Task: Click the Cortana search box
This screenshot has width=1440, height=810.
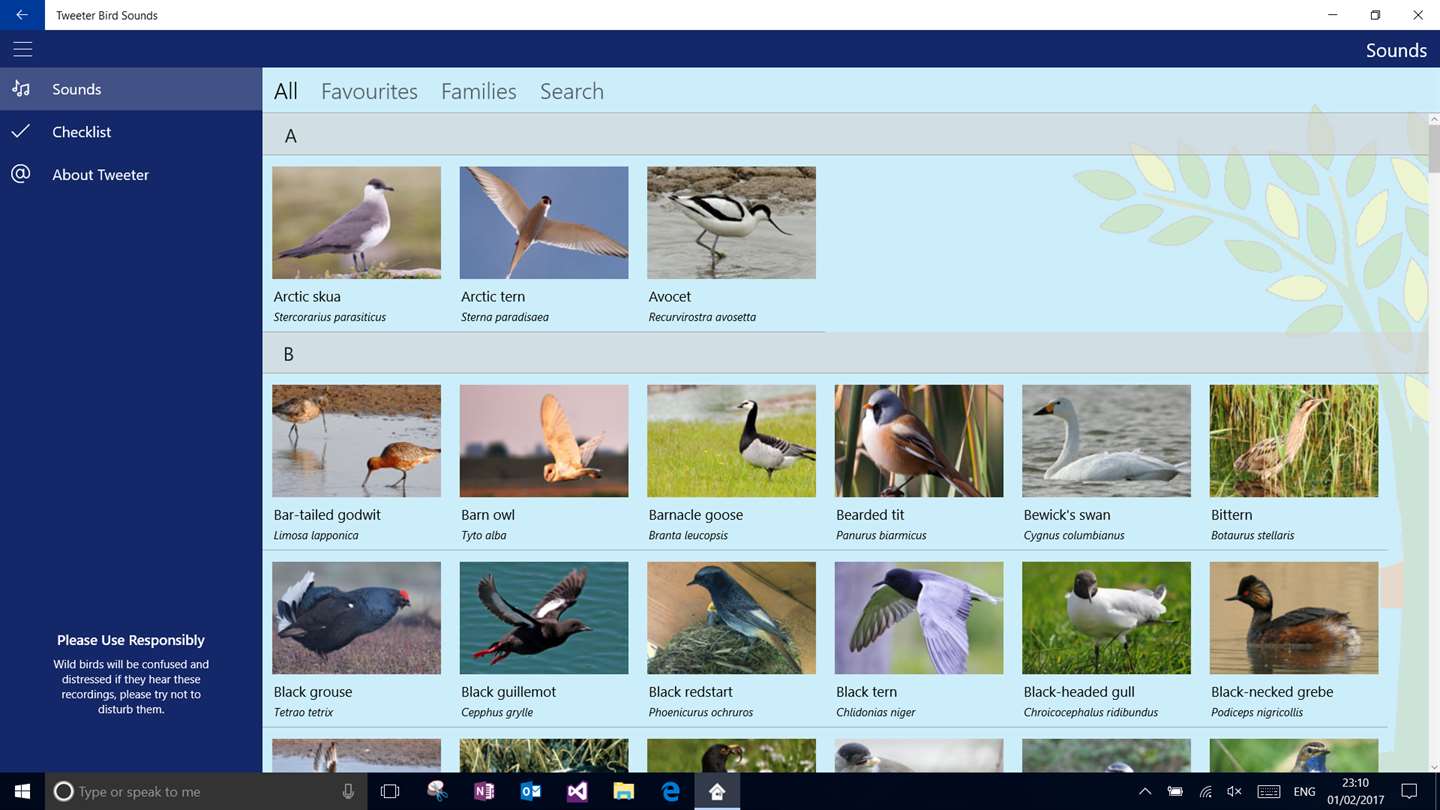Action: coord(206,791)
